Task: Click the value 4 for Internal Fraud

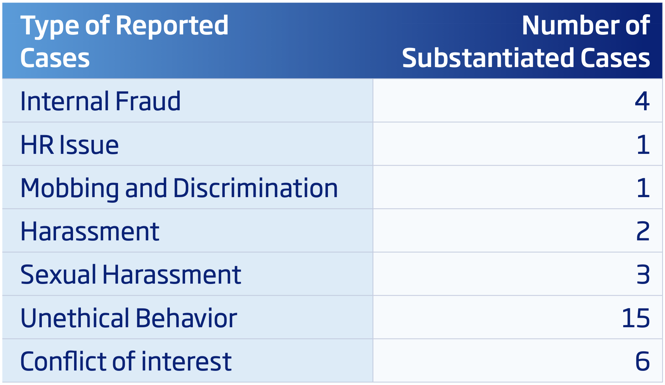Action: [642, 101]
